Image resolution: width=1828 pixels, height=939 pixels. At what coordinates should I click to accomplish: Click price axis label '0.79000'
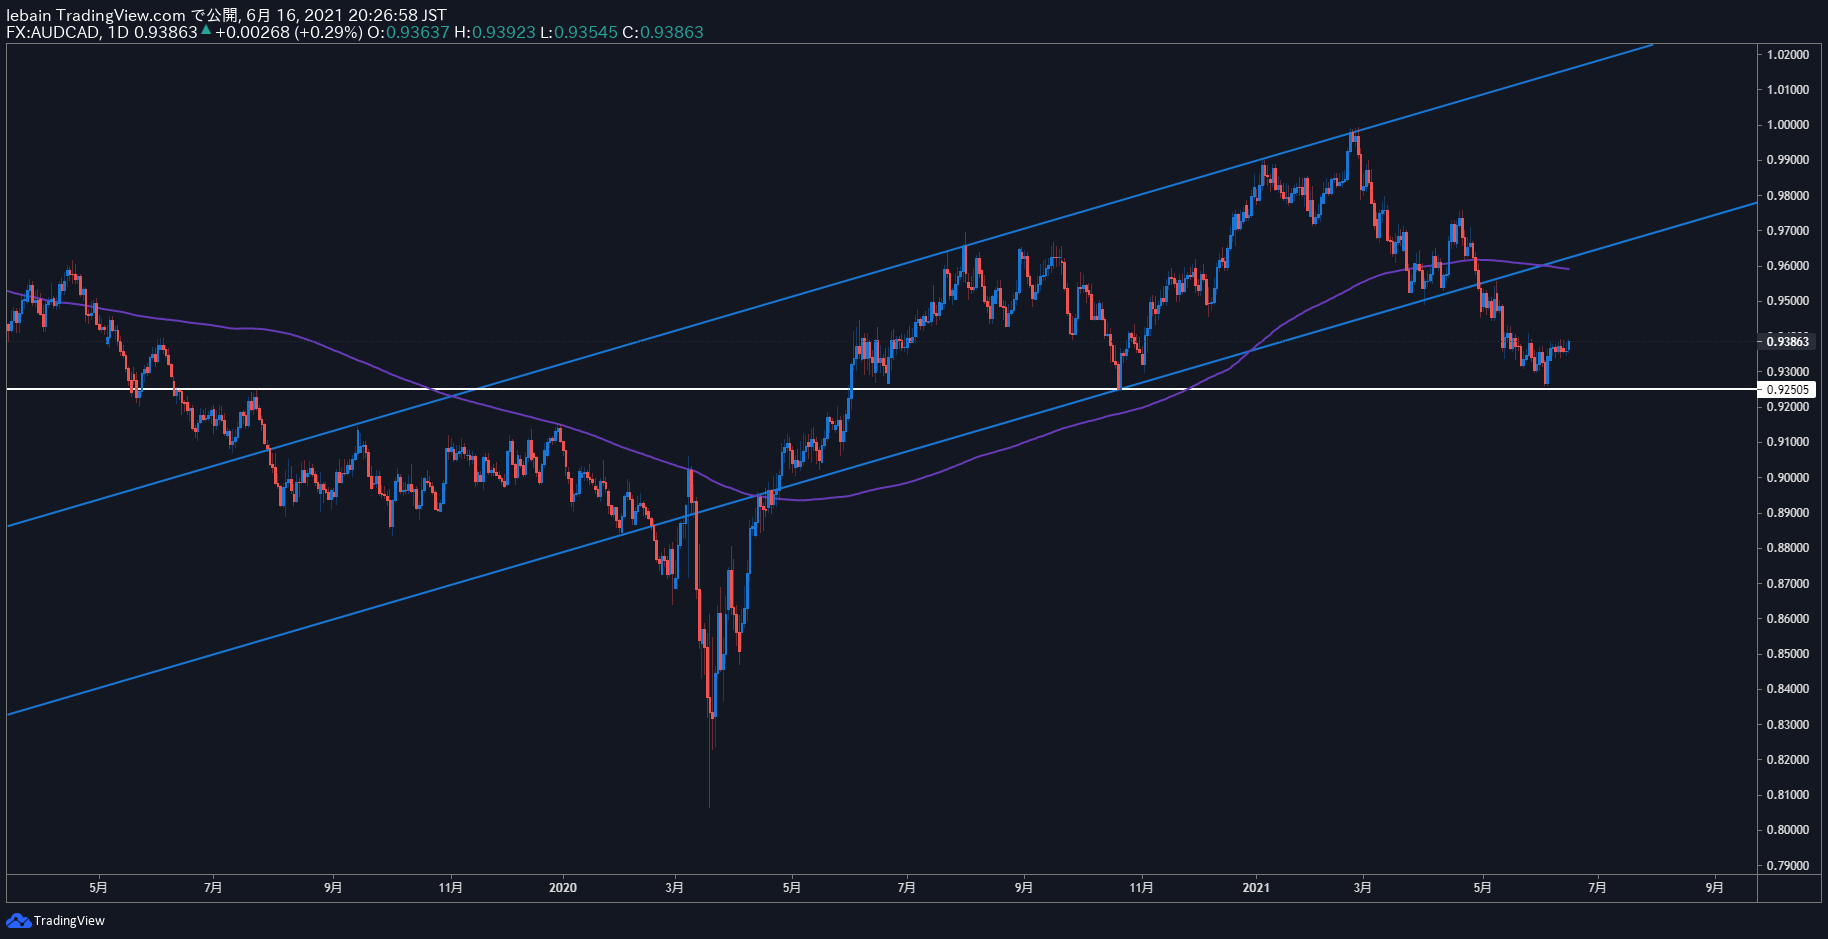click(x=1788, y=866)
